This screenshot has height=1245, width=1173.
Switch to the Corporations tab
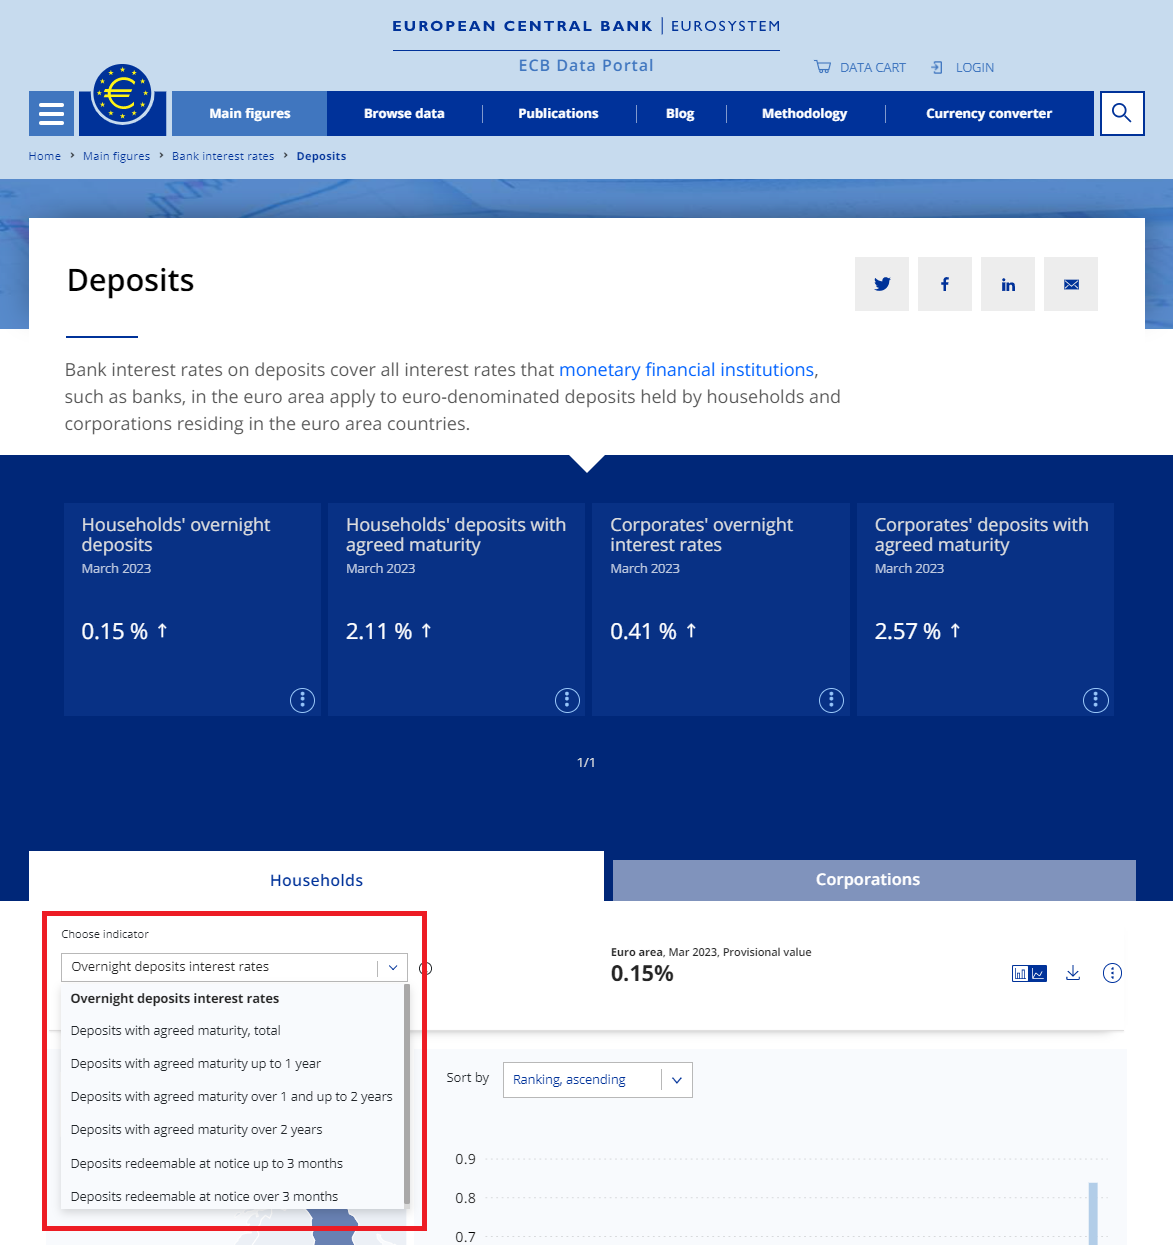[x=868, y=879]
